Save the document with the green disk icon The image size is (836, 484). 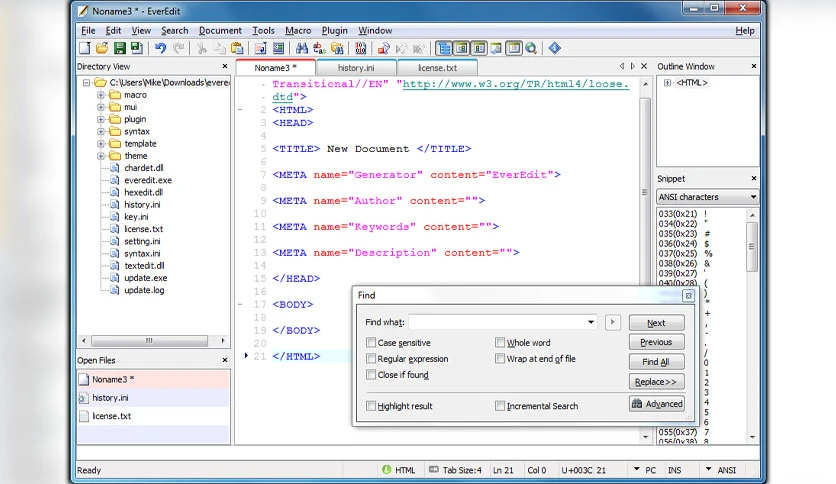coord(119,48)
